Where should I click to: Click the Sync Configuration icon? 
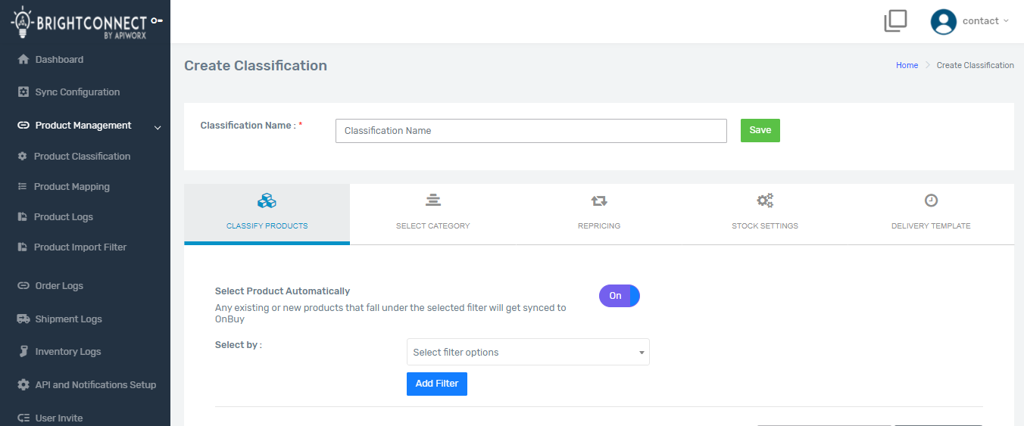click(24, 92)
